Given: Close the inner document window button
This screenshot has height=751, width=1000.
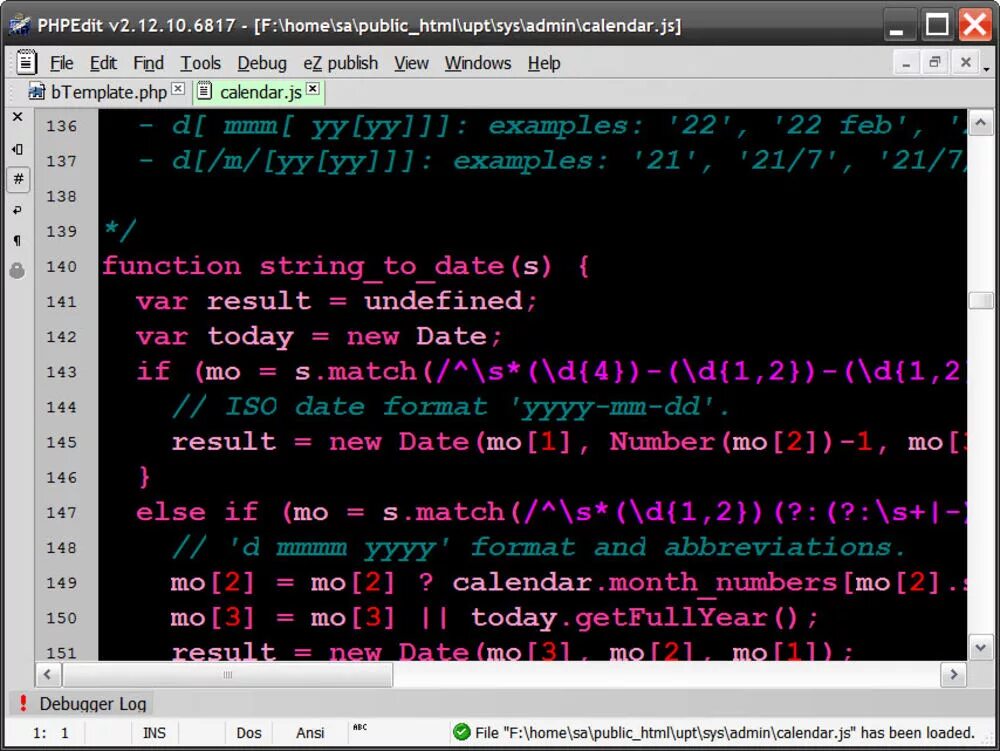Looking at the screenshot, I should pyautogui.click(x=966, y=62).
